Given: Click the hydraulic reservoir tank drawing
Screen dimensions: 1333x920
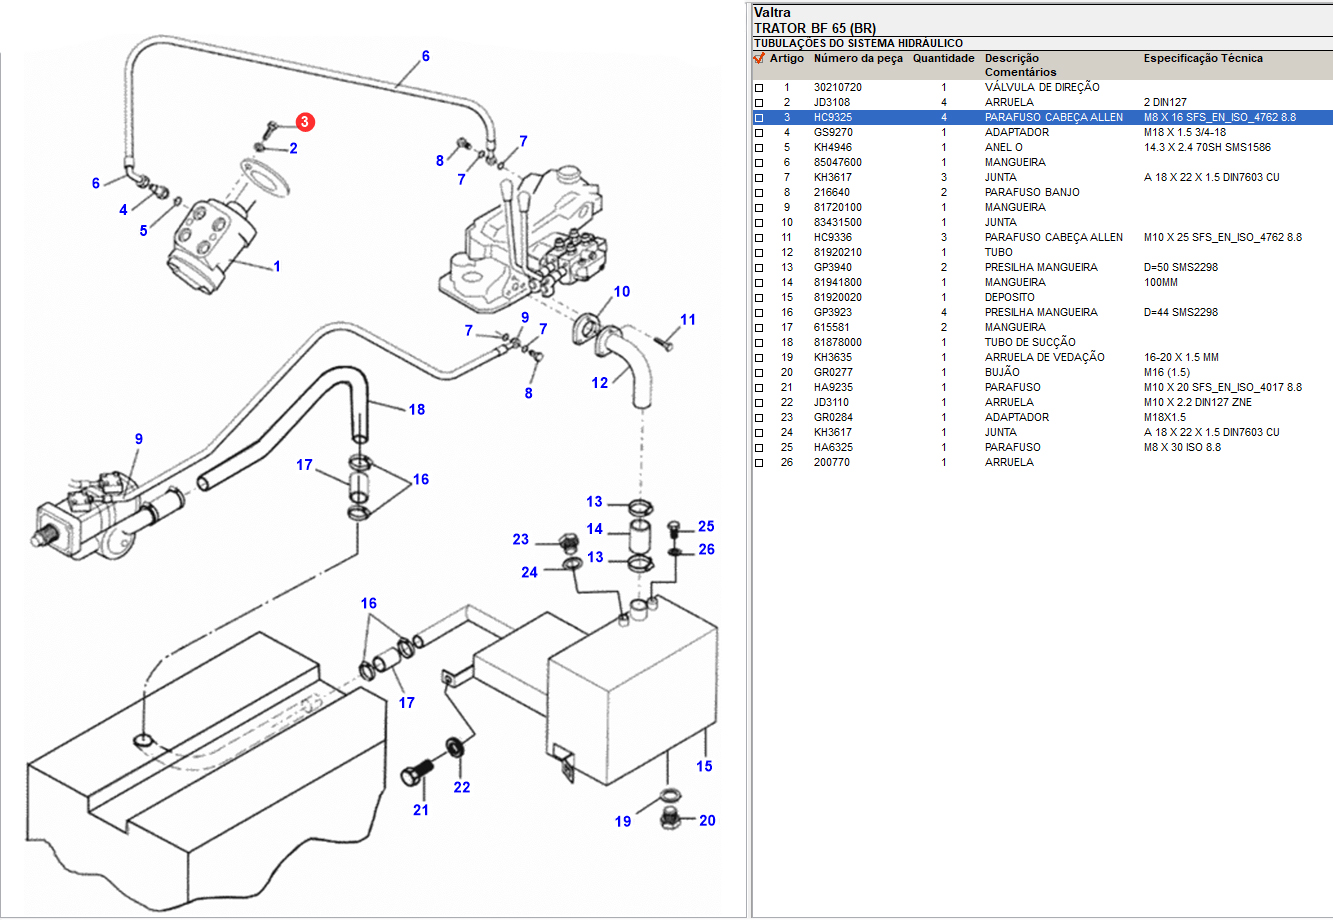Looking at the screenshot, I should pyautogui.click(x=630, y=700).
